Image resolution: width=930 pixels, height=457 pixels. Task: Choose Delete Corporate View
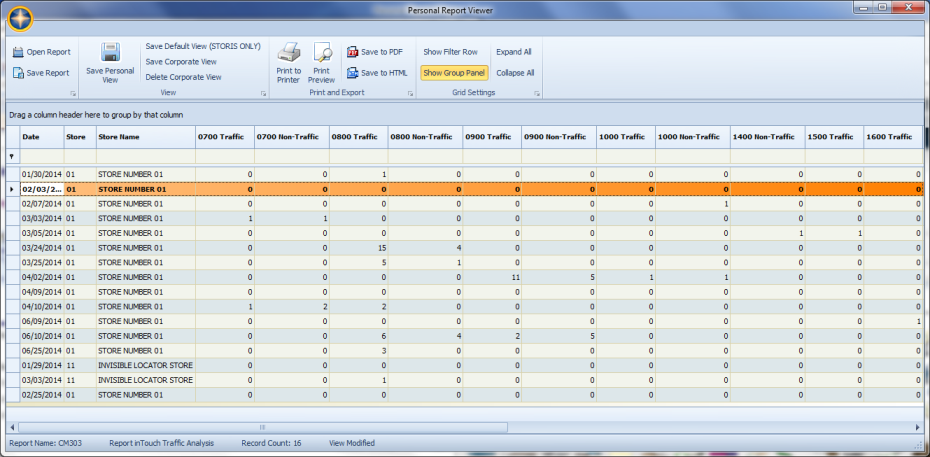tap(183, 76)
